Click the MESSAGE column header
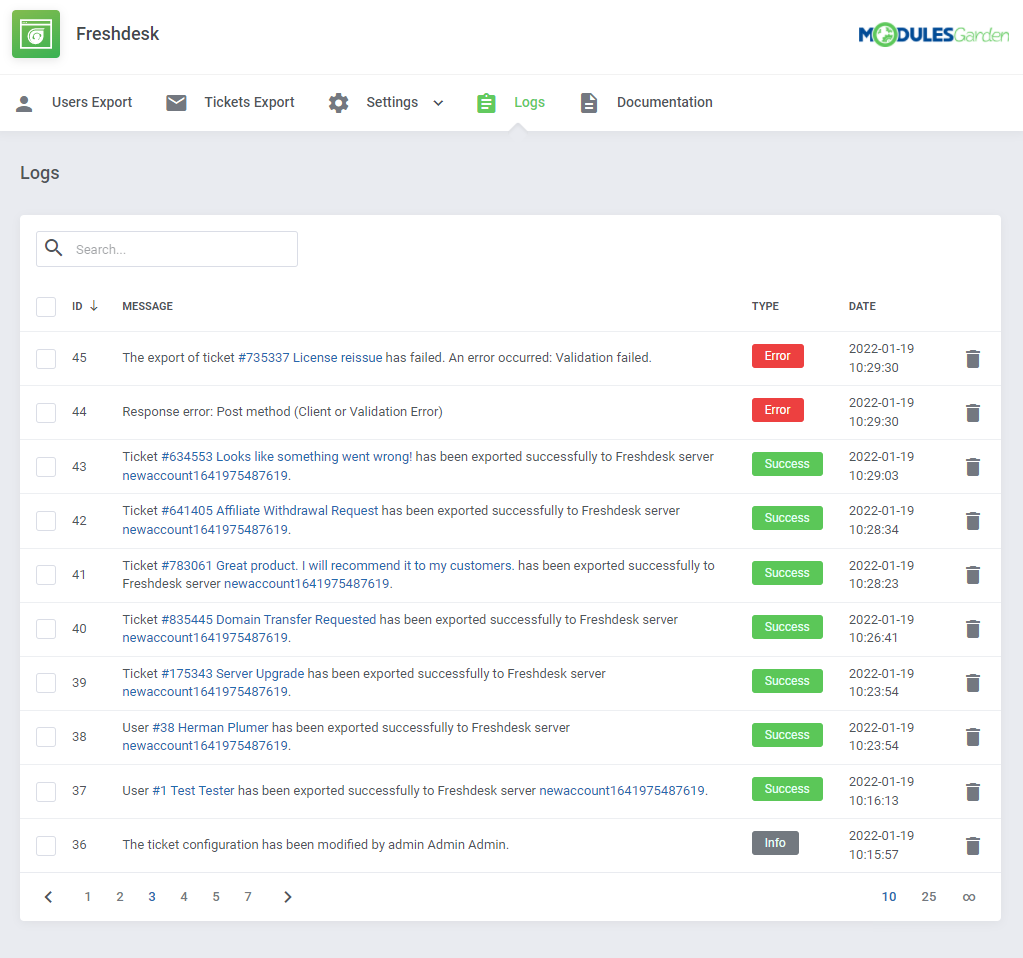 pyautogui.click(x=147, y=306)
